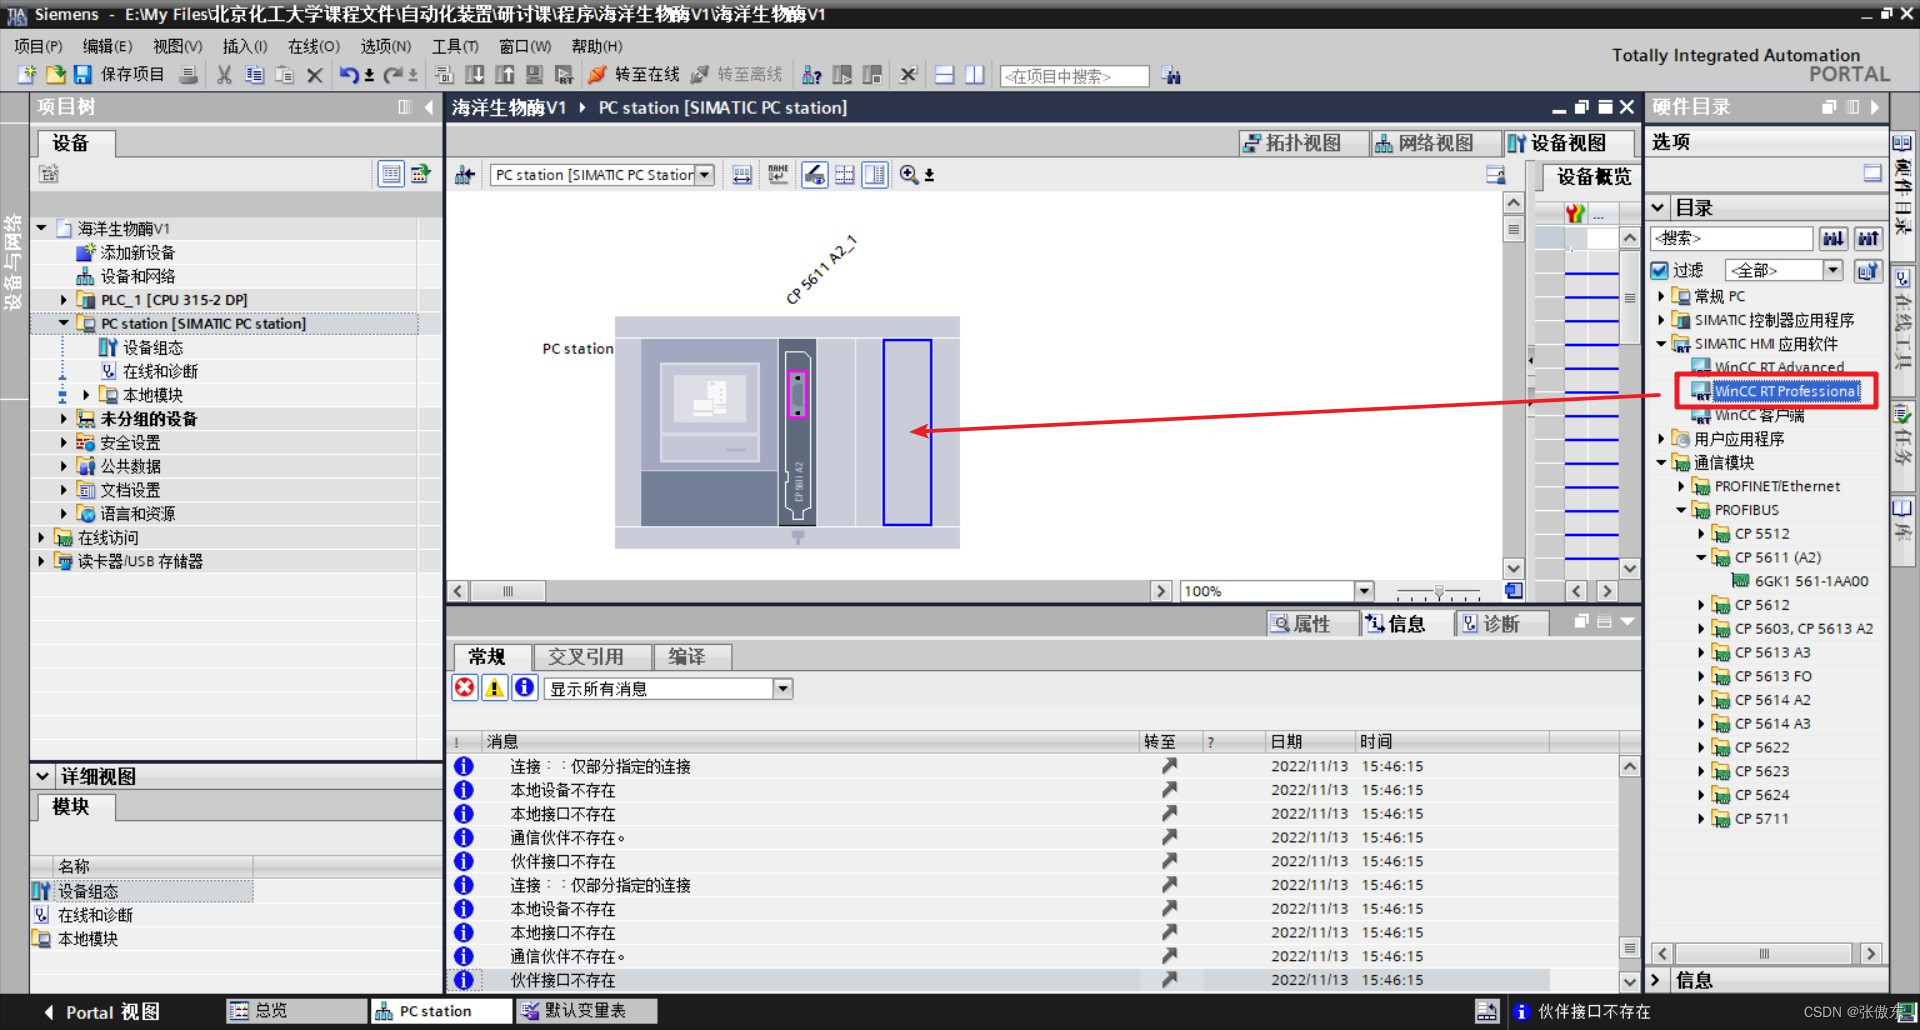
Task: Open the 视图 menu
Action: pyautogui.click(x=177, y=46)
